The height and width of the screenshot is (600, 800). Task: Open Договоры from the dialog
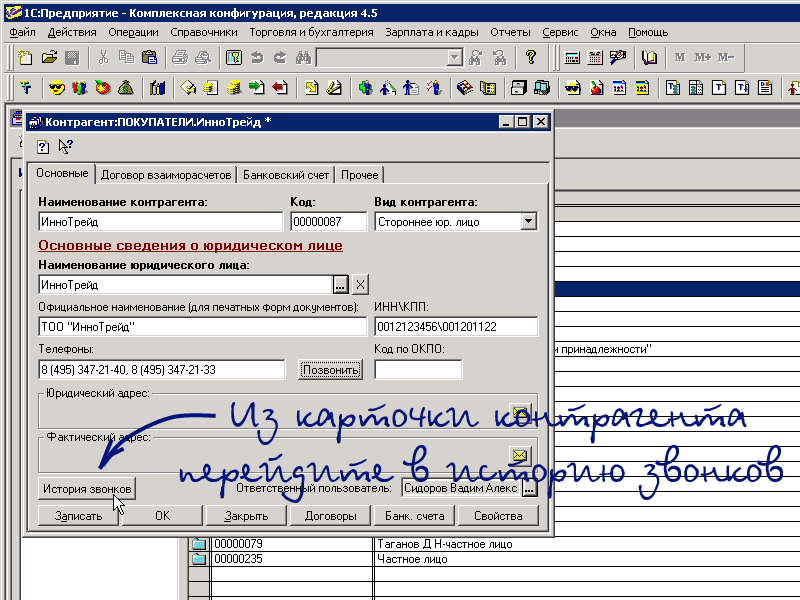(331, 516)
